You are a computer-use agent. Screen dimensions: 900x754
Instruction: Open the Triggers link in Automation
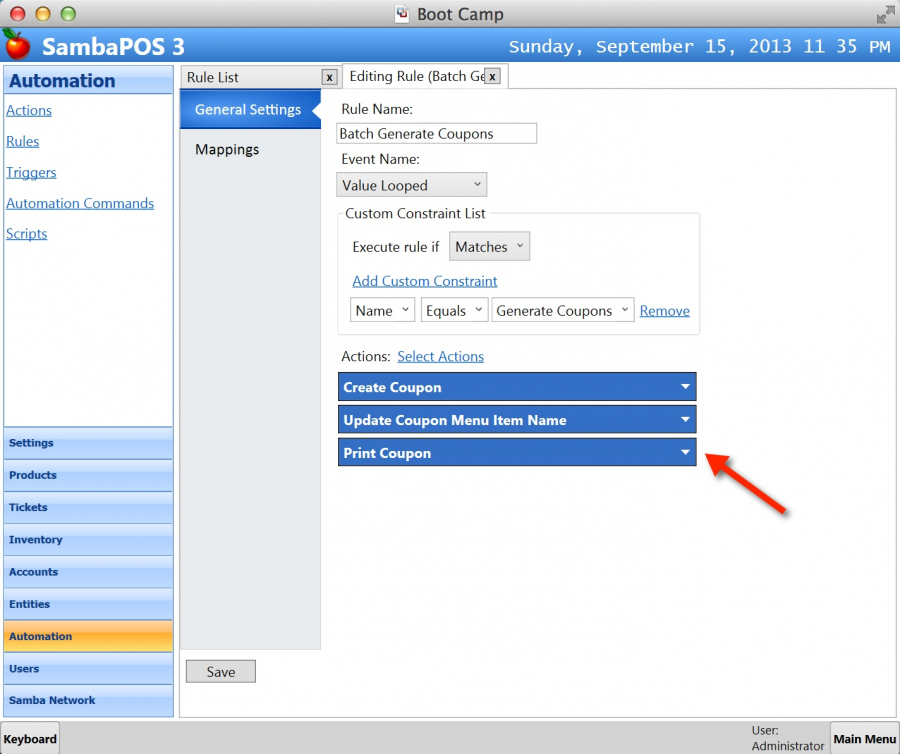pos(31,172)
